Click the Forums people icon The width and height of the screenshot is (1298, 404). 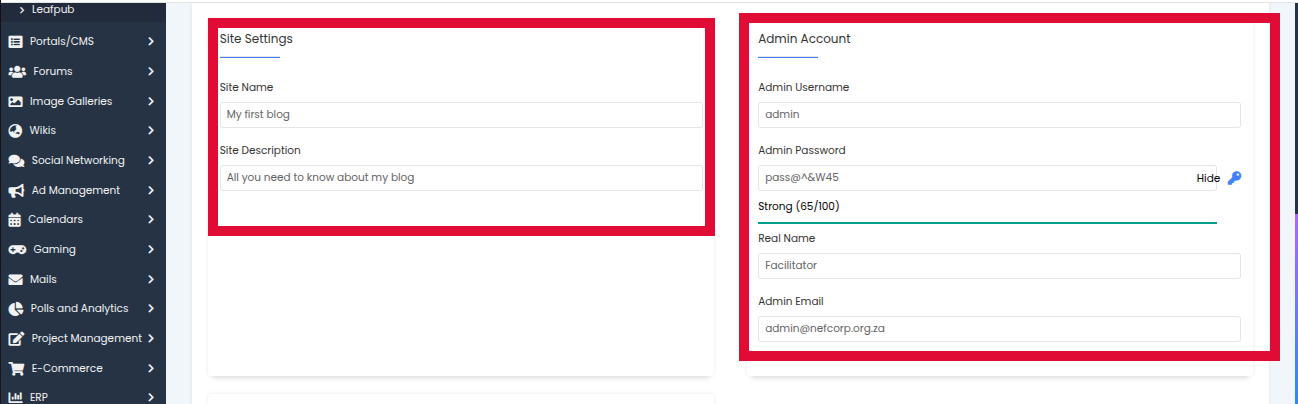pyautogui.click(x=16, y=72)
